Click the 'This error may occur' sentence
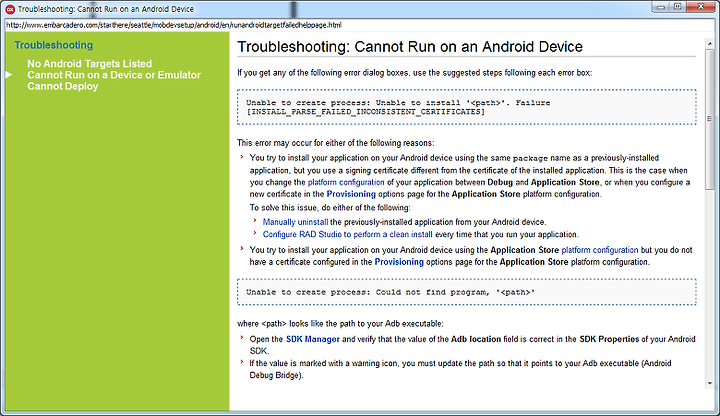The height and width of the screenshot is (416, 720). click(335, 143)
